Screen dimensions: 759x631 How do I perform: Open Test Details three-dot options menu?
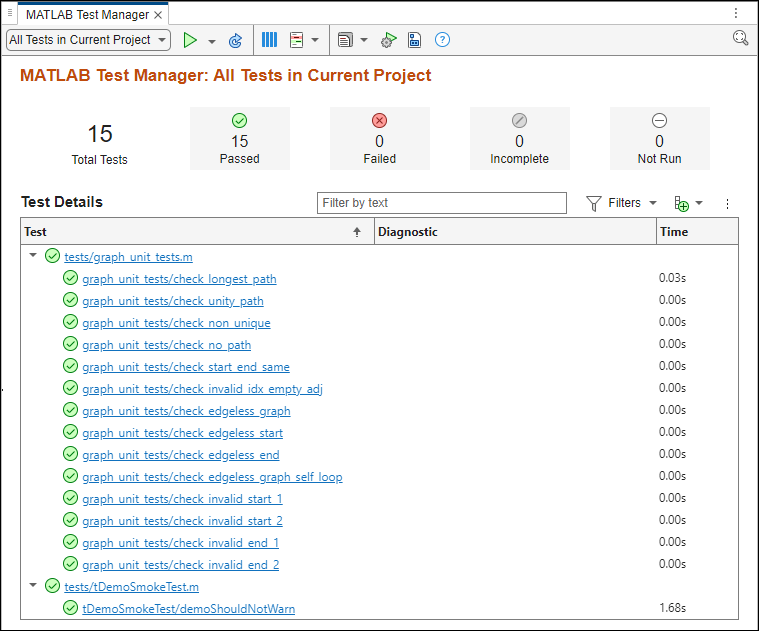(727, 204)
